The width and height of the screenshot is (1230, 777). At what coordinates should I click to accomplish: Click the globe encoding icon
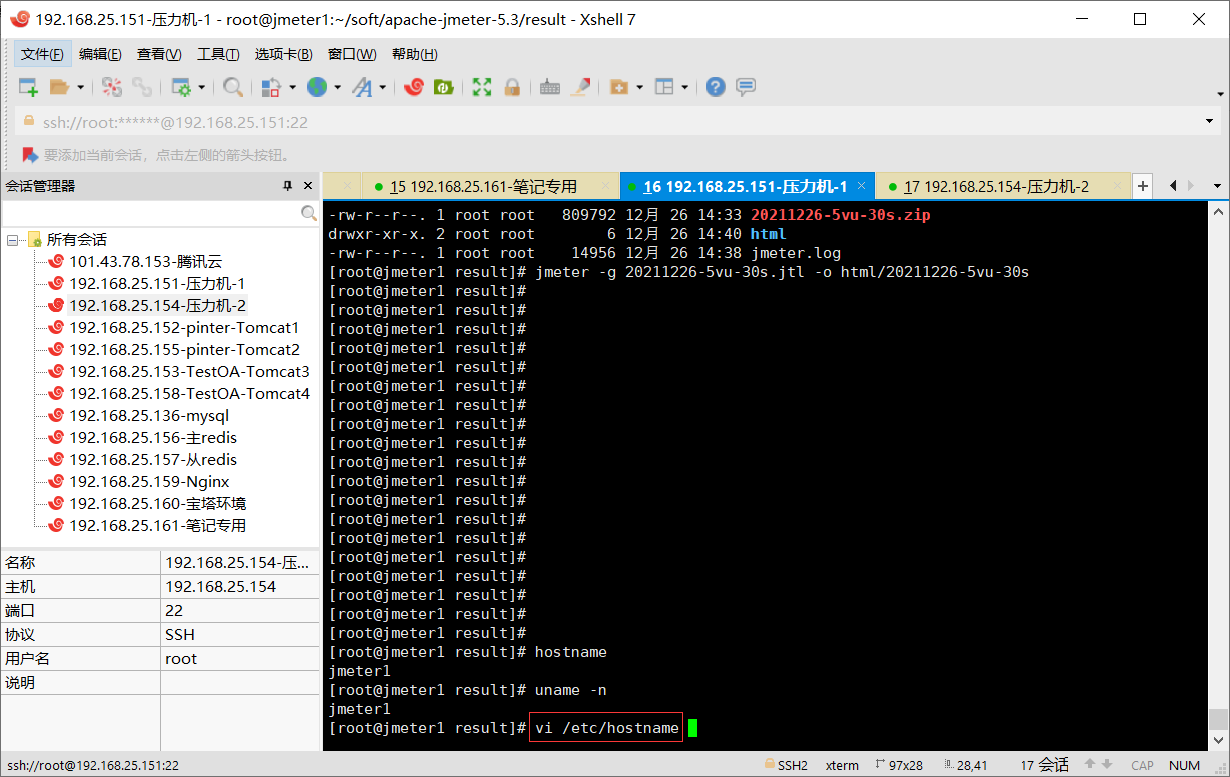point(317,87)
